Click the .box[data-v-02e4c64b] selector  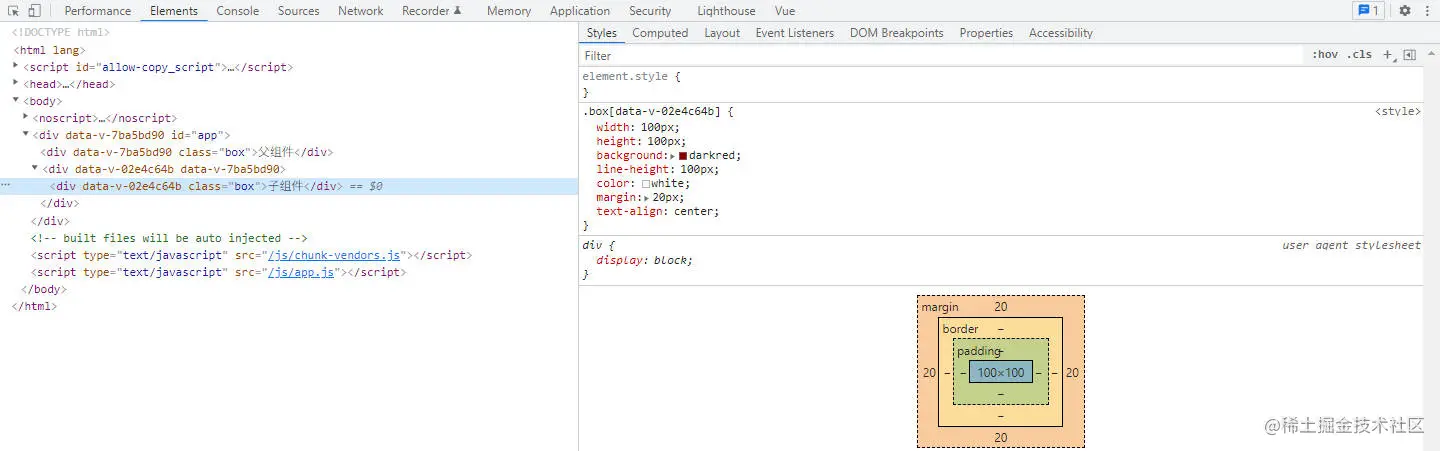point(651,111)
